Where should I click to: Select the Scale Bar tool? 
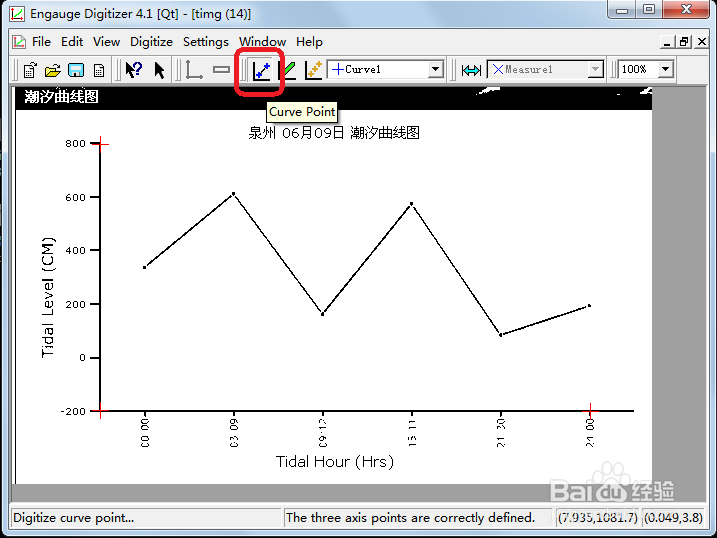point(221,69)
